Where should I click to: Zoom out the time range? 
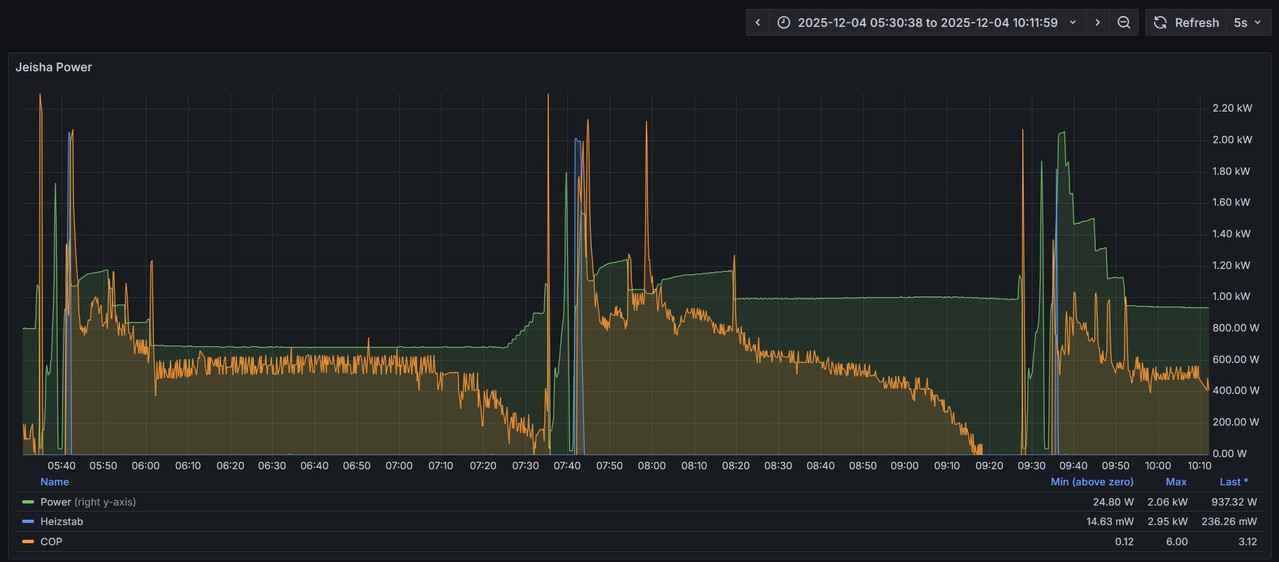click(x=1124, y=22)
